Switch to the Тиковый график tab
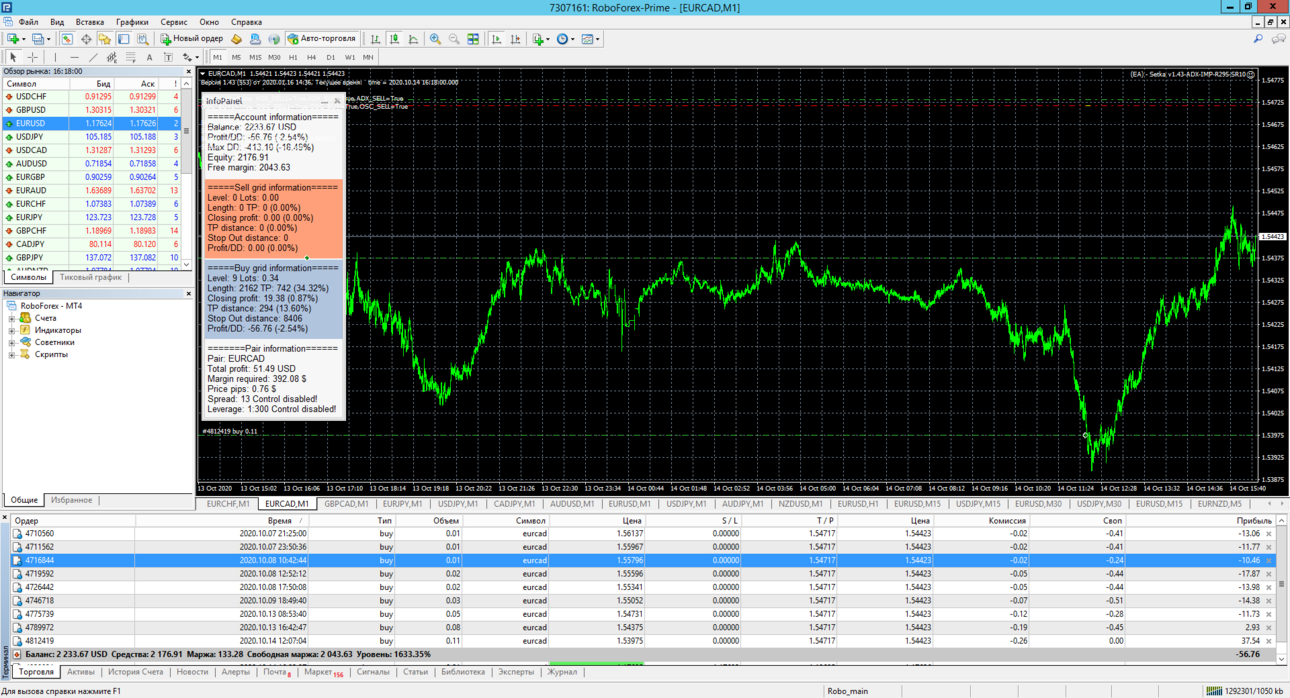This screenshot has width=1290, height=698. tap(91, 278)
